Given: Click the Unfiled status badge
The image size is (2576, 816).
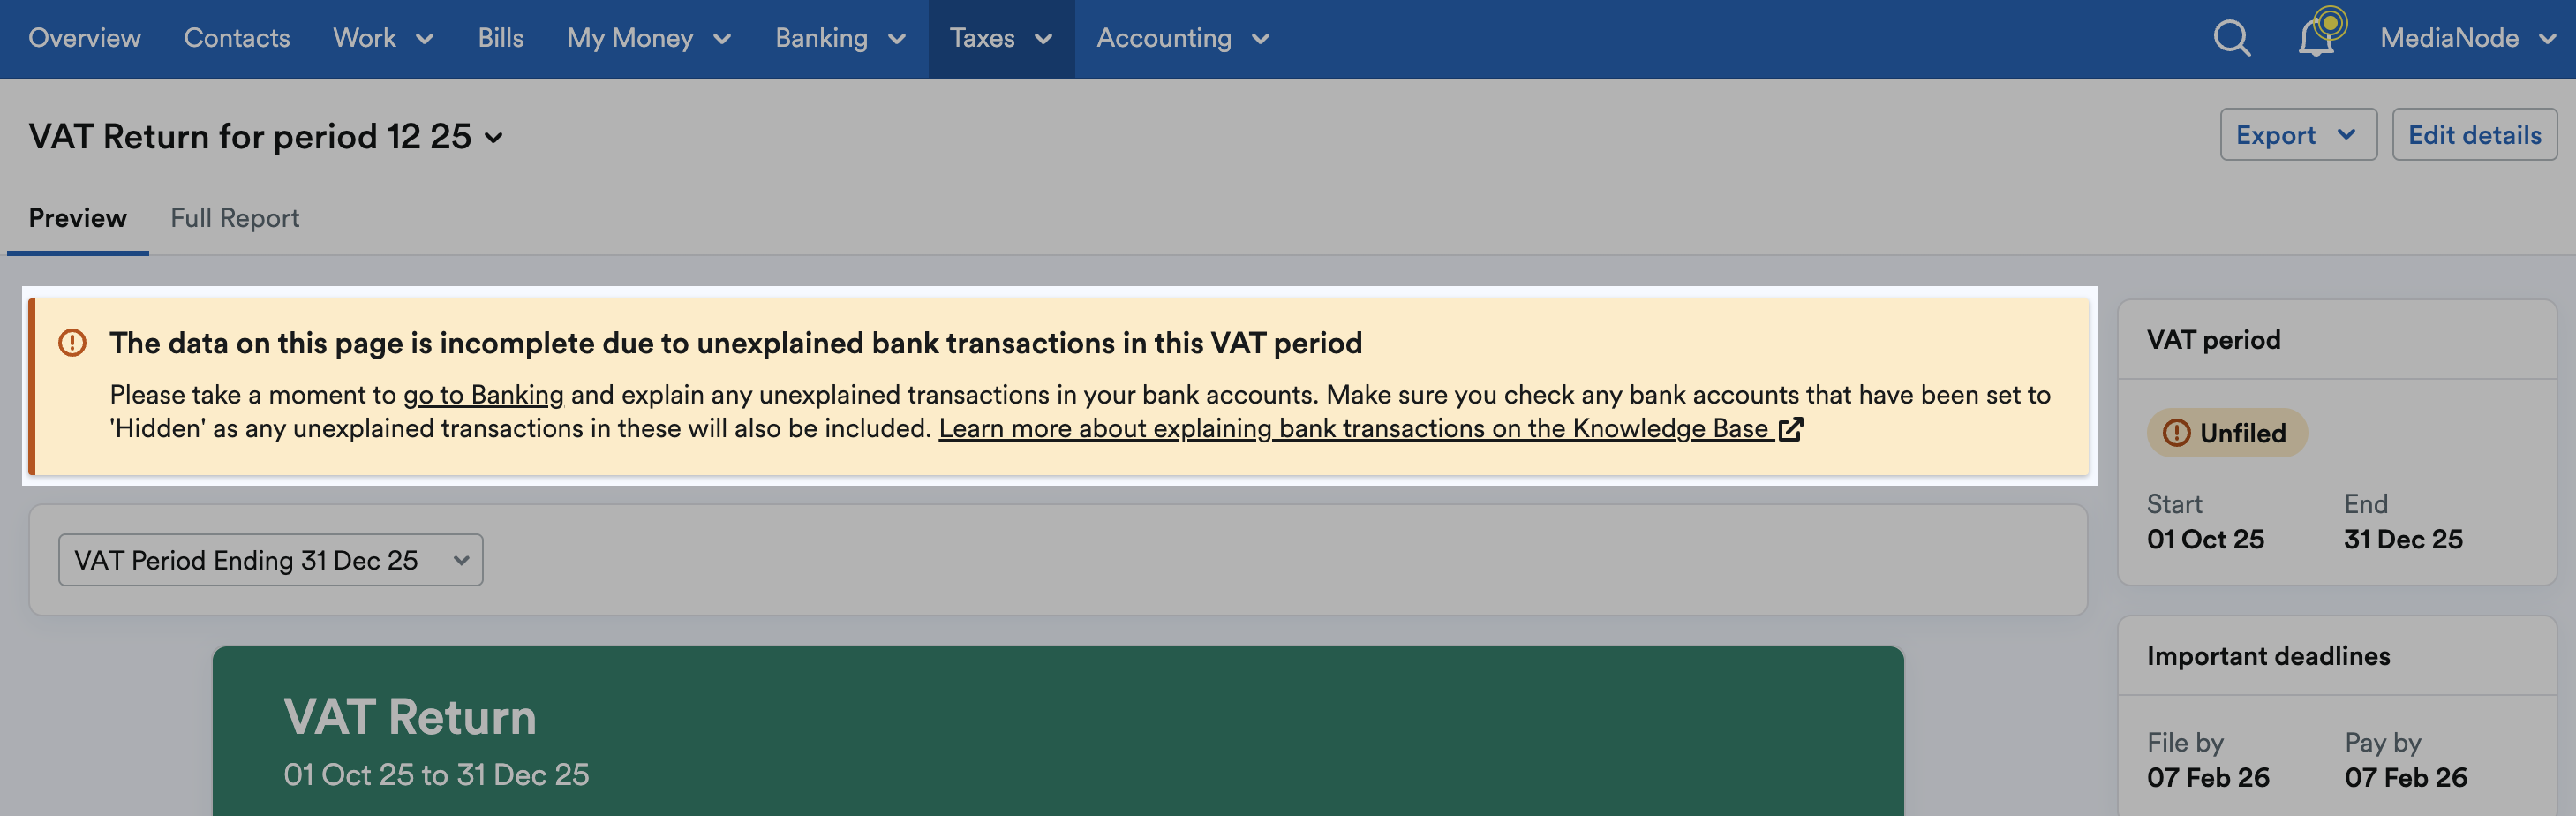Looking at the screenshot, I should pos(2226,433).
